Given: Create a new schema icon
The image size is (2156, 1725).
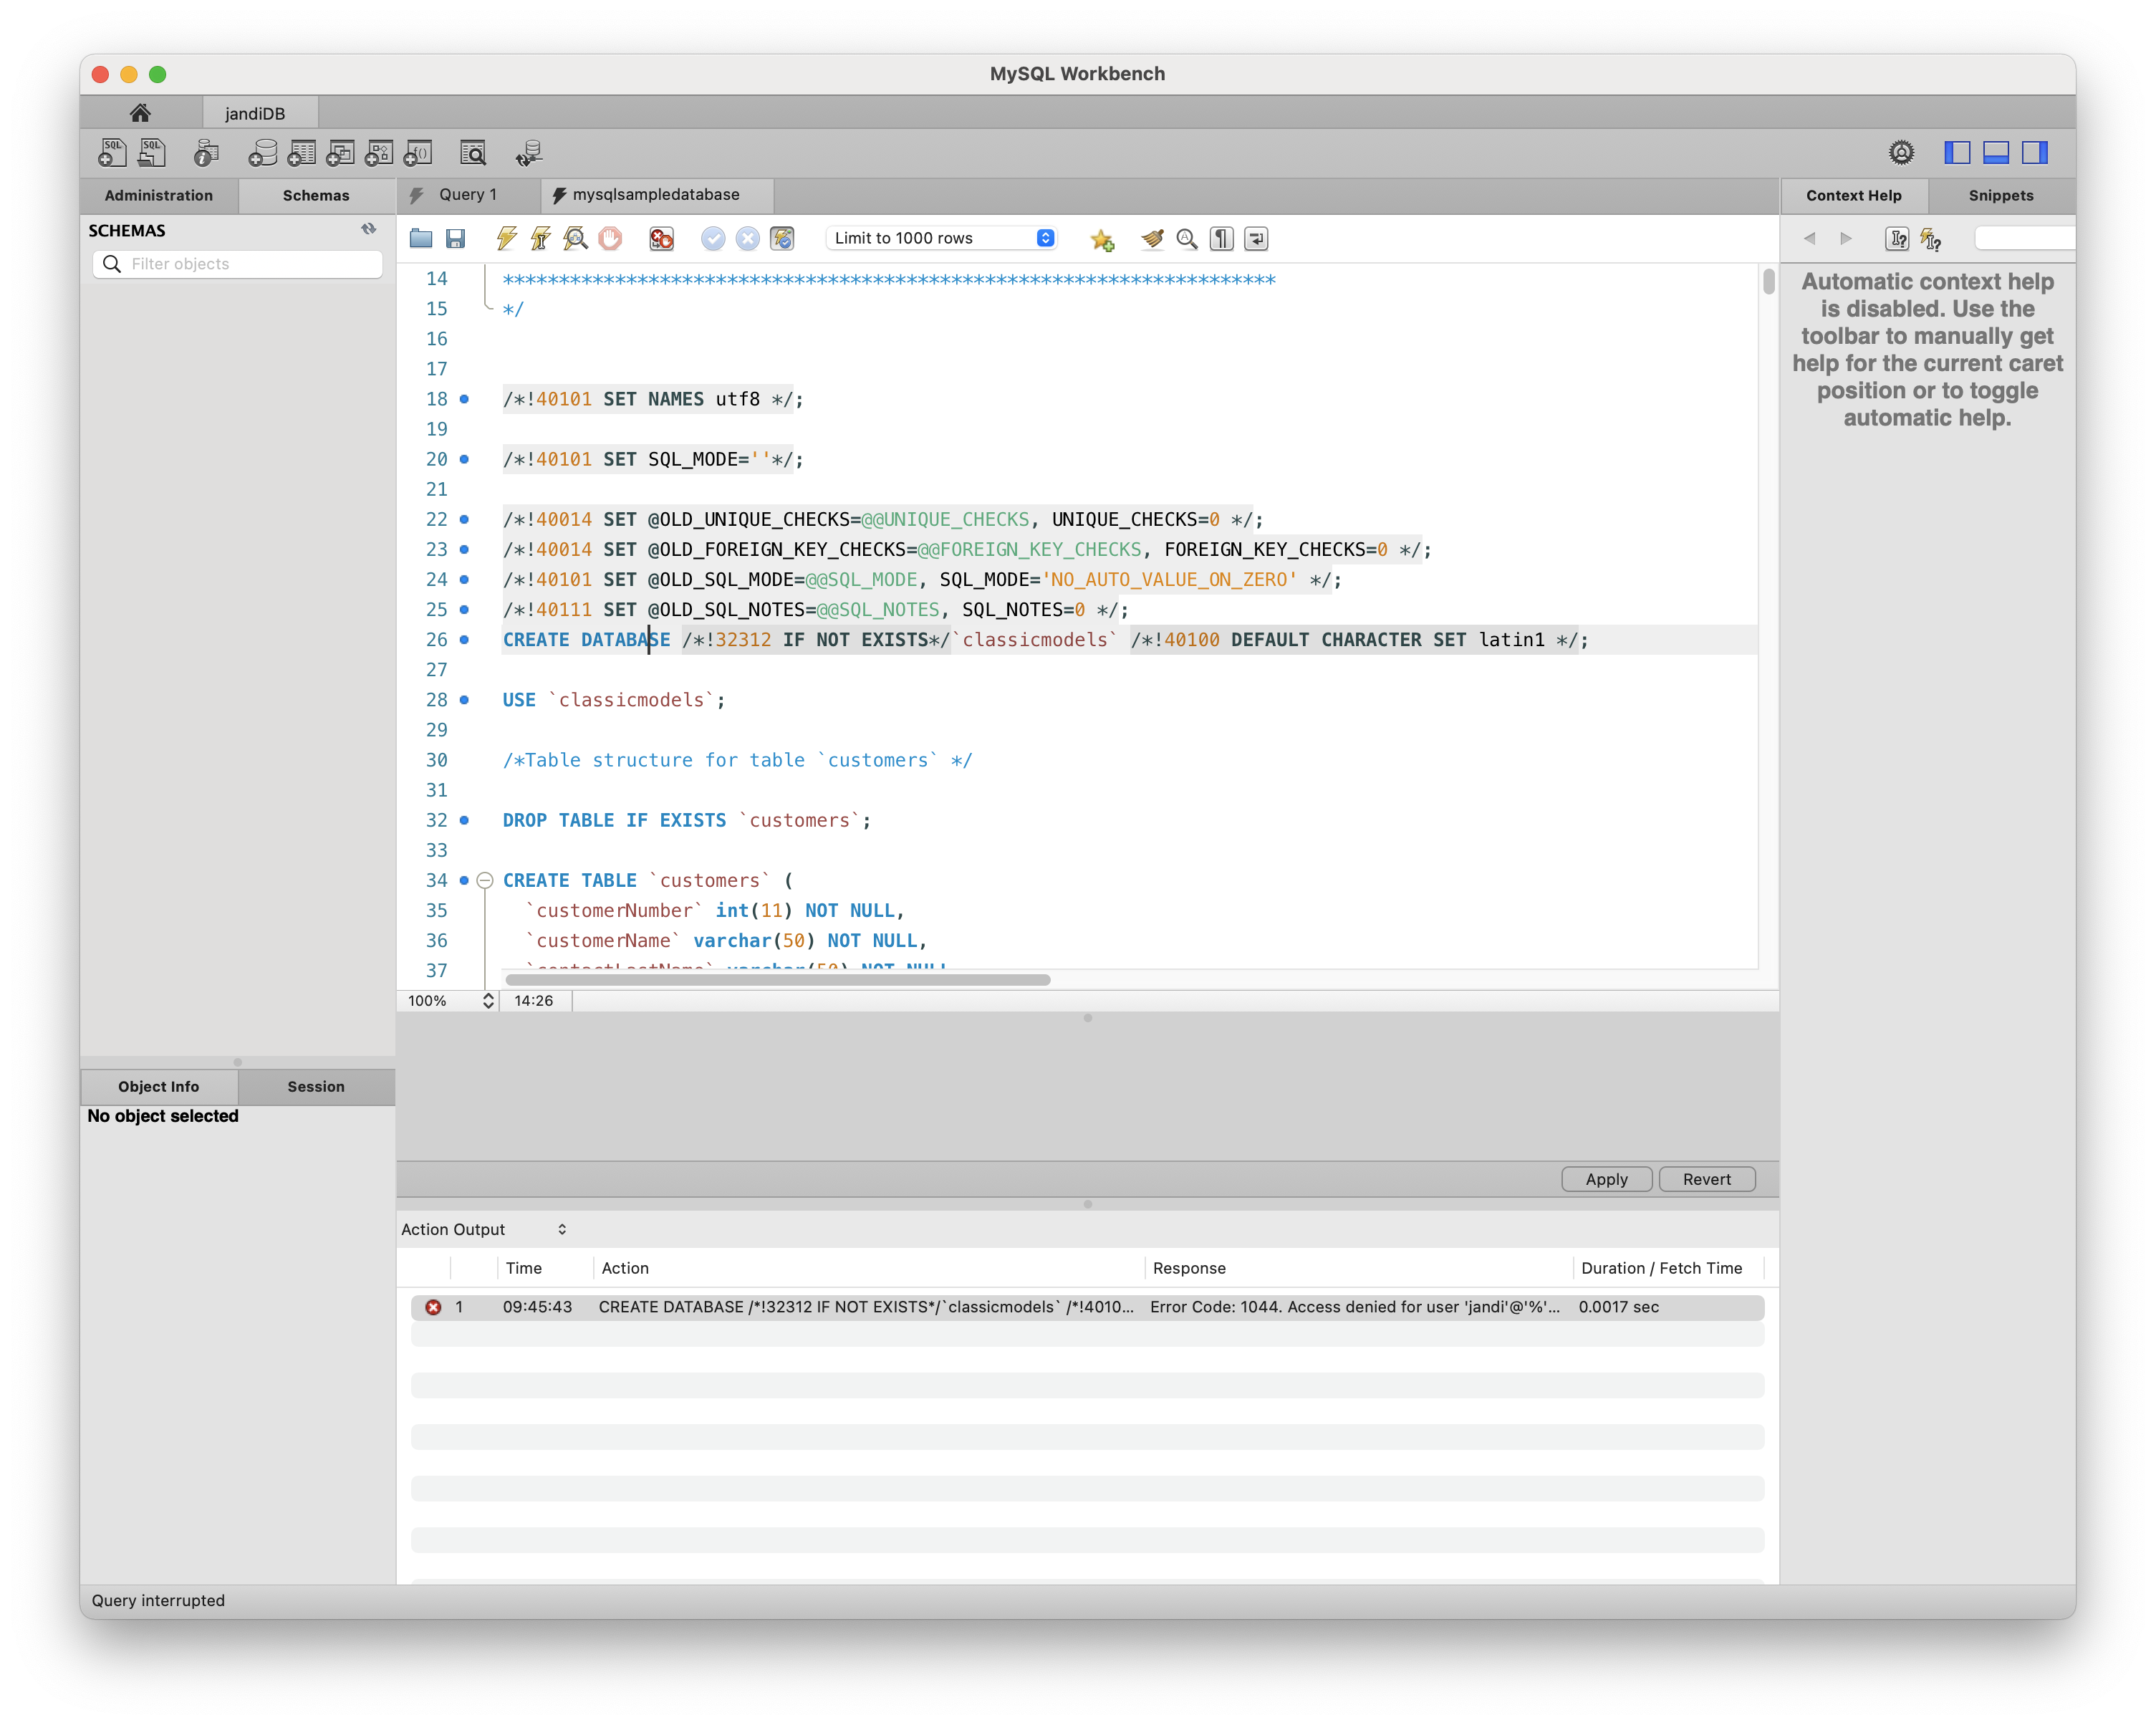Looking at the screenshot, I should point(262,152).
